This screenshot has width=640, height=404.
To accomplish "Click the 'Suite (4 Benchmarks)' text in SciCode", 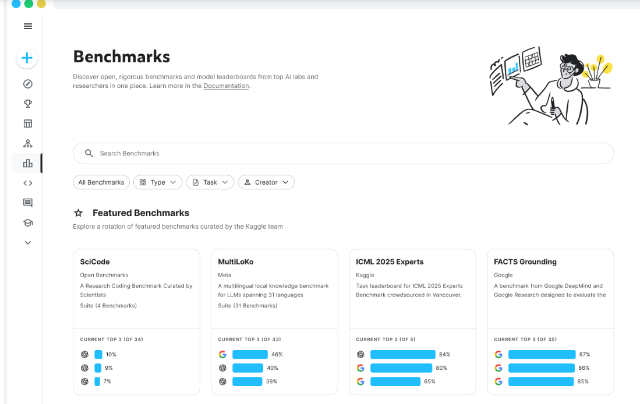I will coord(108,306).
